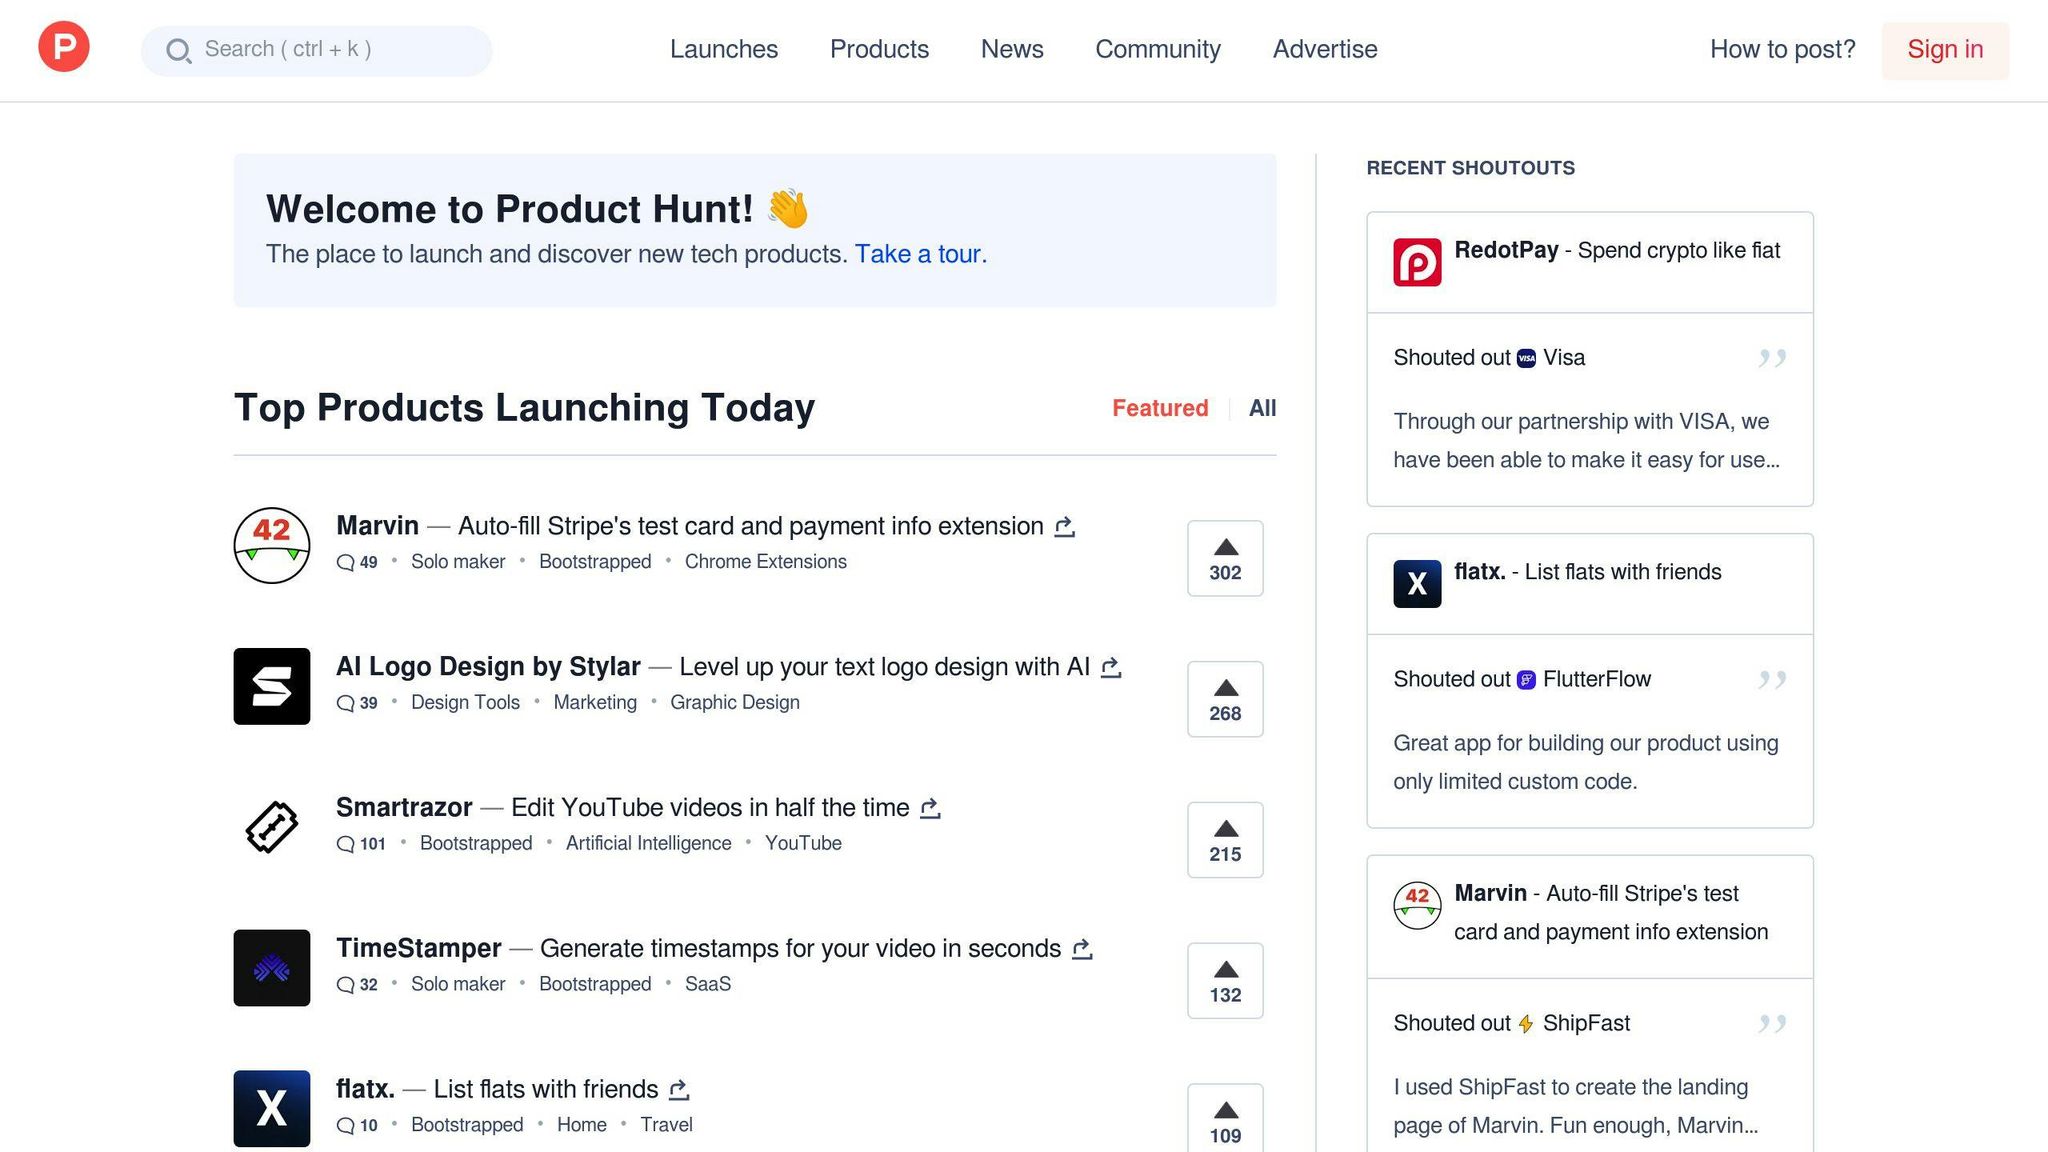Open AI Logo Design external link icon
Image resolution: width=2048 pixels, height=1152 pixels.
click(x=1111, y=667)
